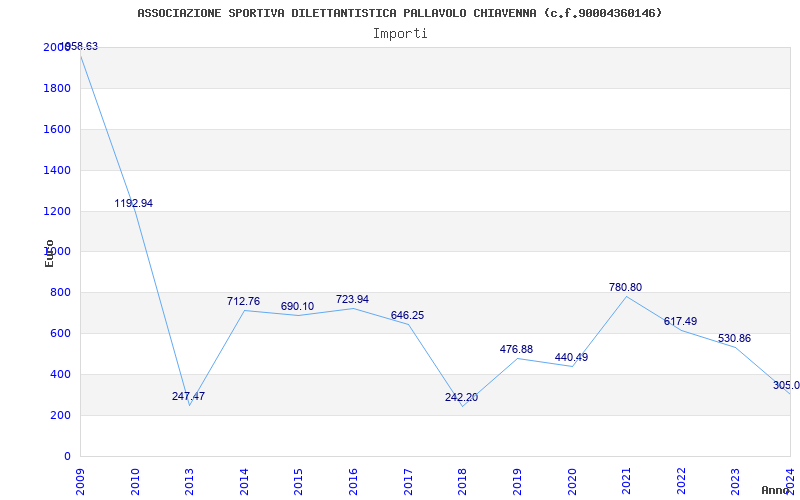
Task: Click the y-axis 1200 tick label
Action: coord(57,211)
